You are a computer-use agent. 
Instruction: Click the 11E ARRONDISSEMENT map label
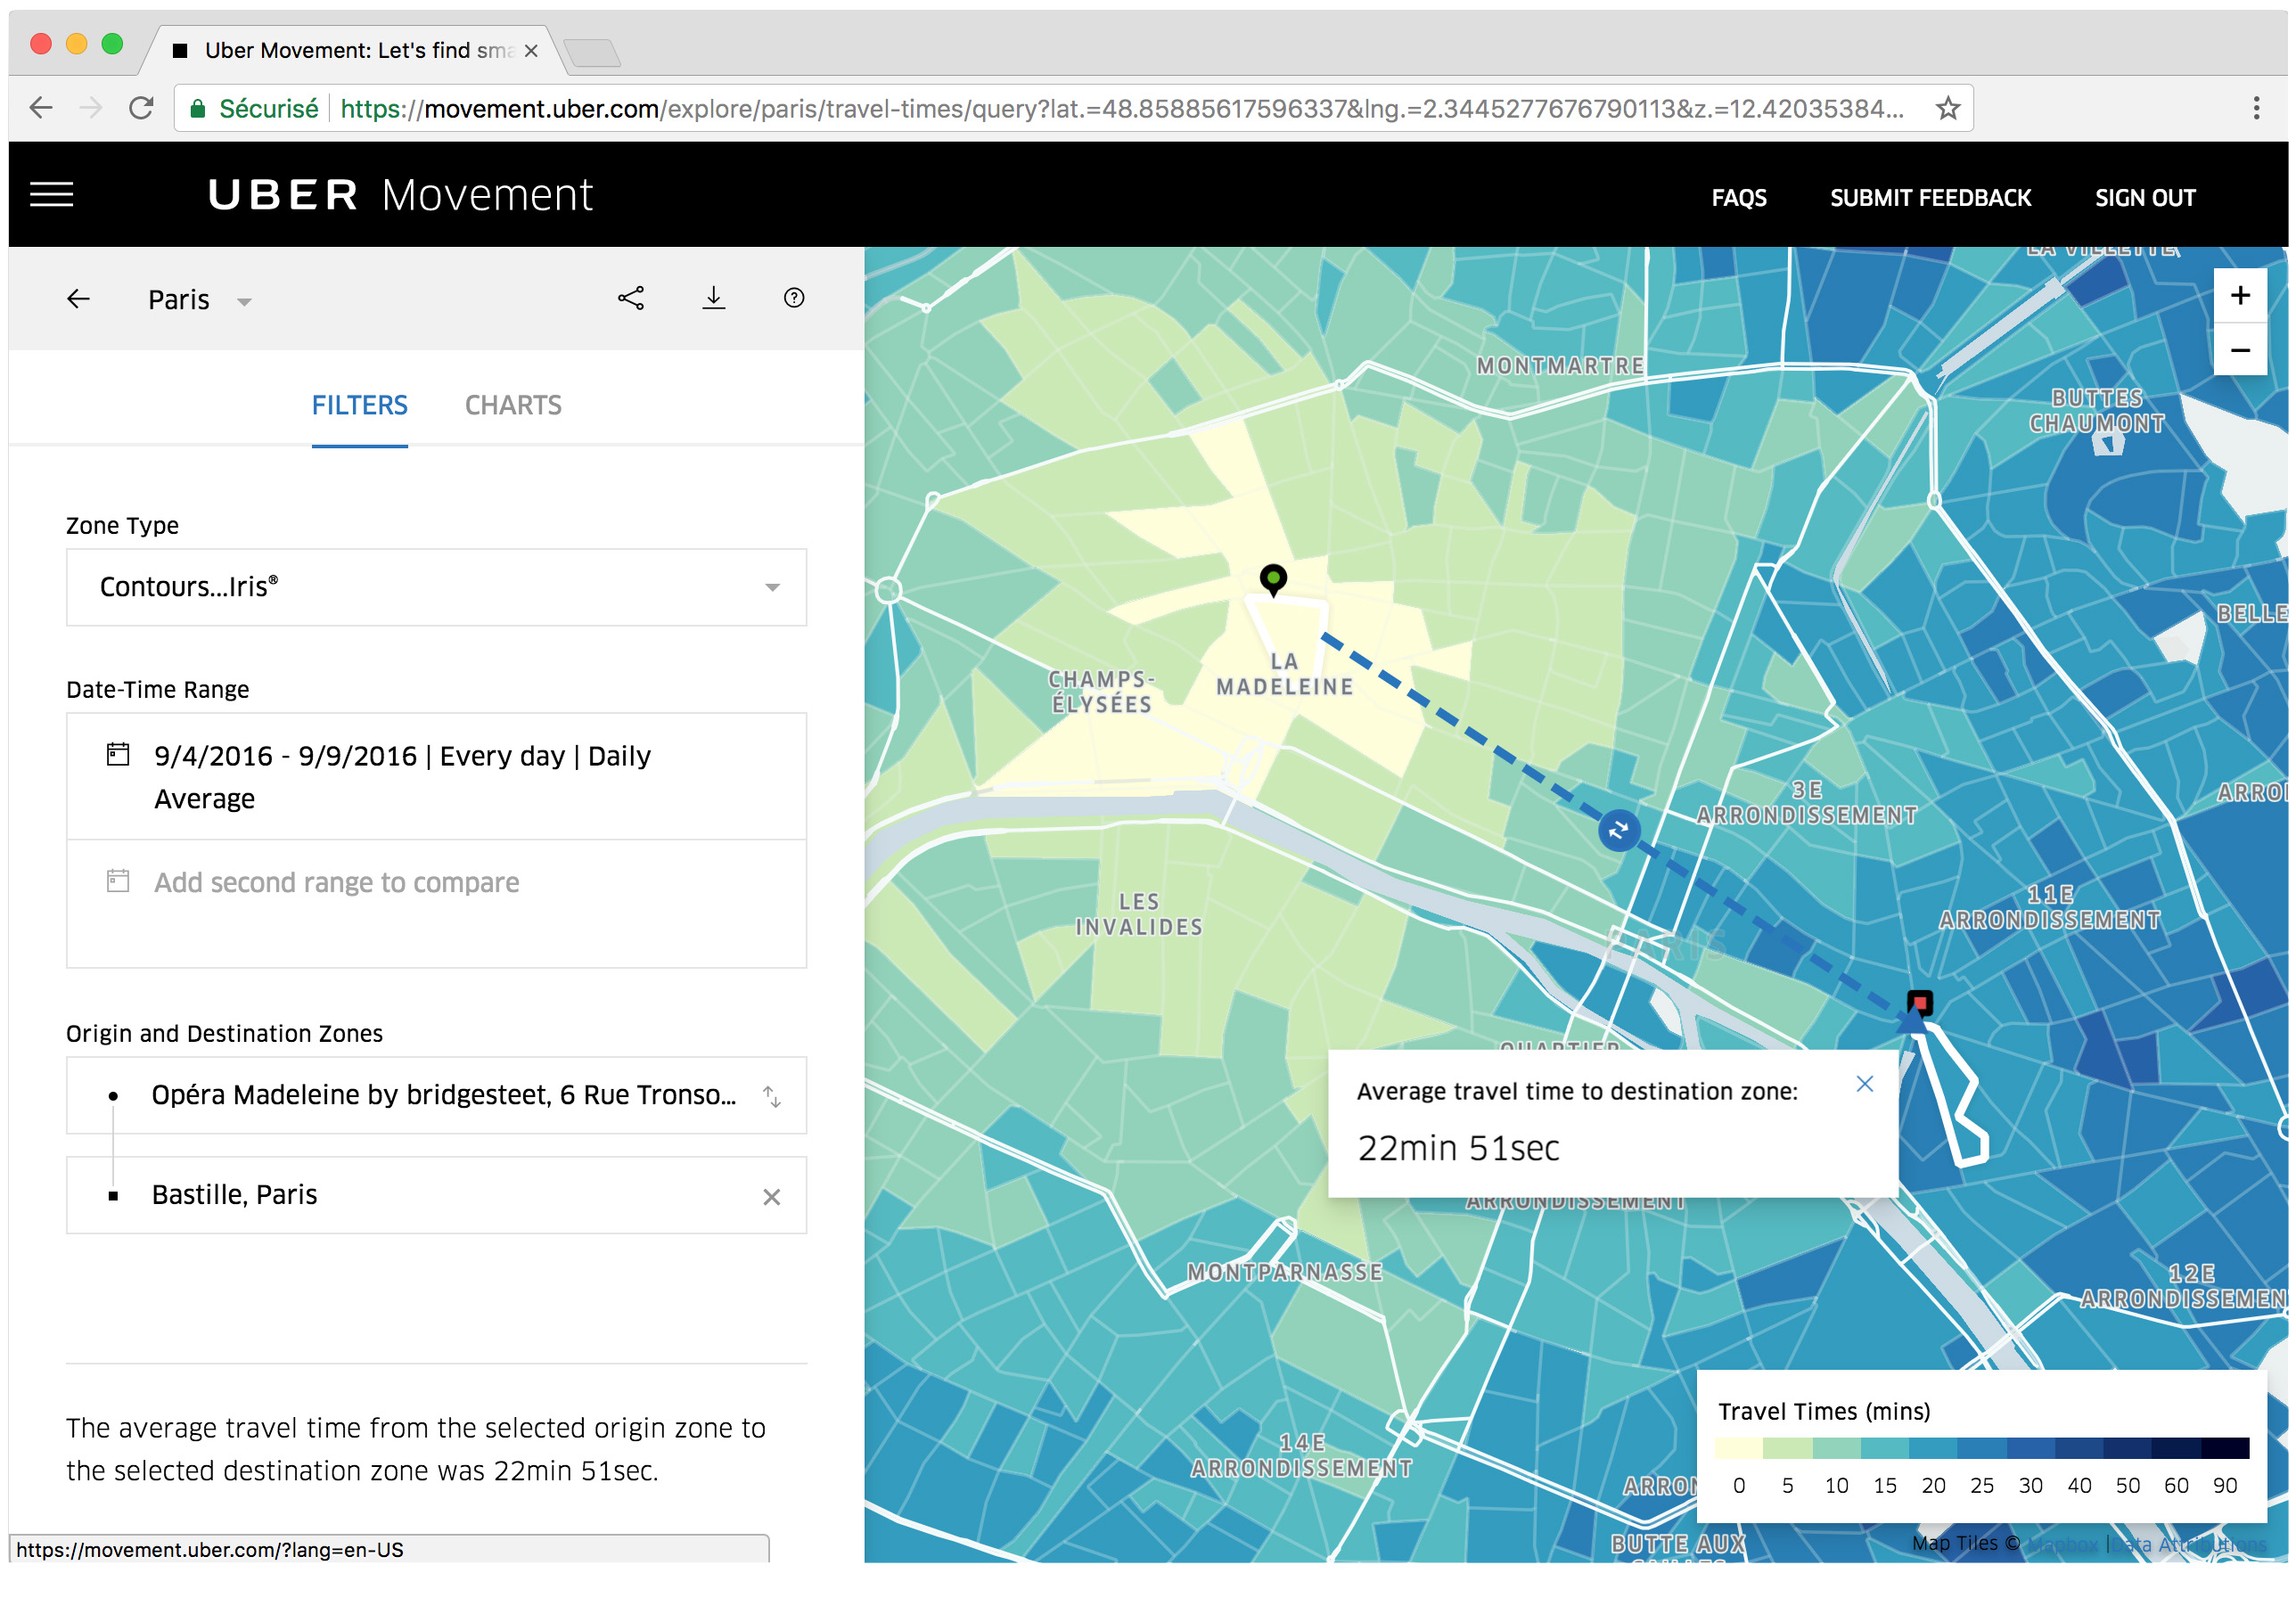pyautogui.click(x=2049, y=907)
